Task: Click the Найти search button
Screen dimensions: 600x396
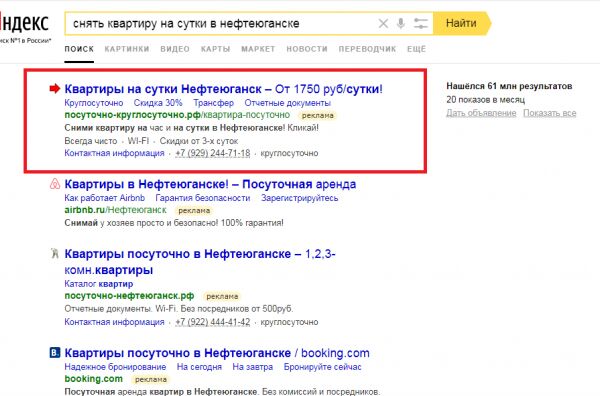Action: pos(461,23)
